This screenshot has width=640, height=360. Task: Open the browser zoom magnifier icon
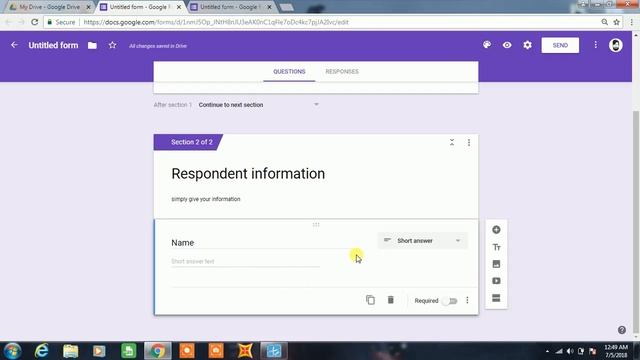coord(604,22)
